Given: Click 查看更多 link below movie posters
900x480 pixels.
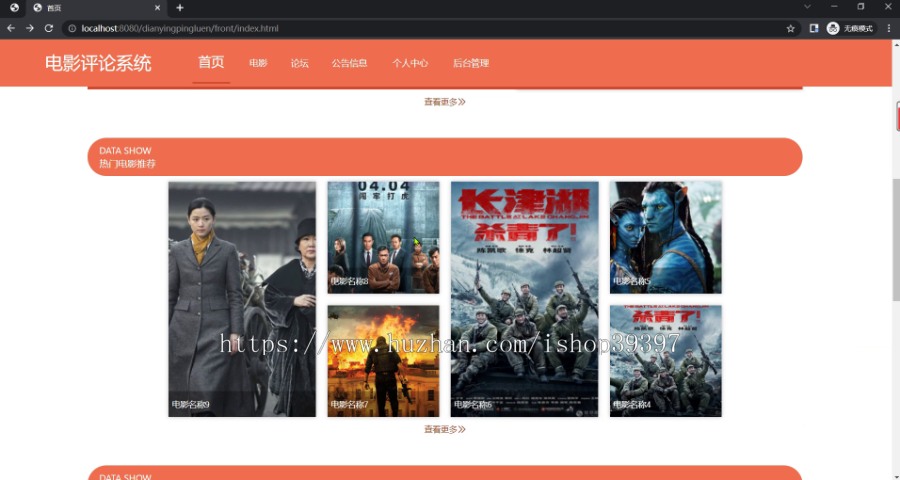Looking at the screenshot, I should pos(445,429).
